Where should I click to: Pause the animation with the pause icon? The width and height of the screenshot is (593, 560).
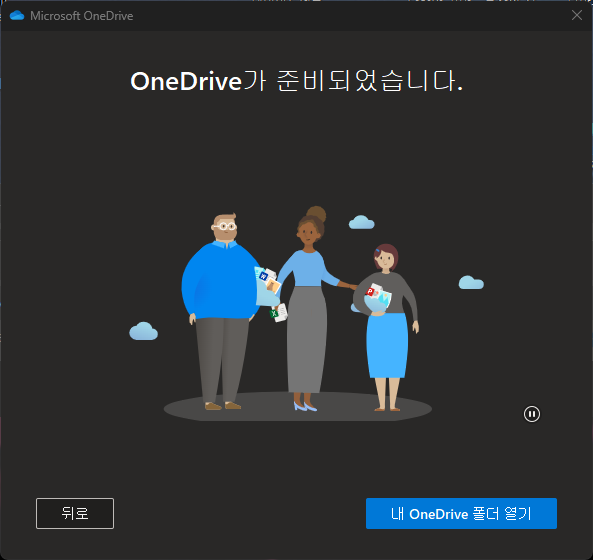click(531, 414)
